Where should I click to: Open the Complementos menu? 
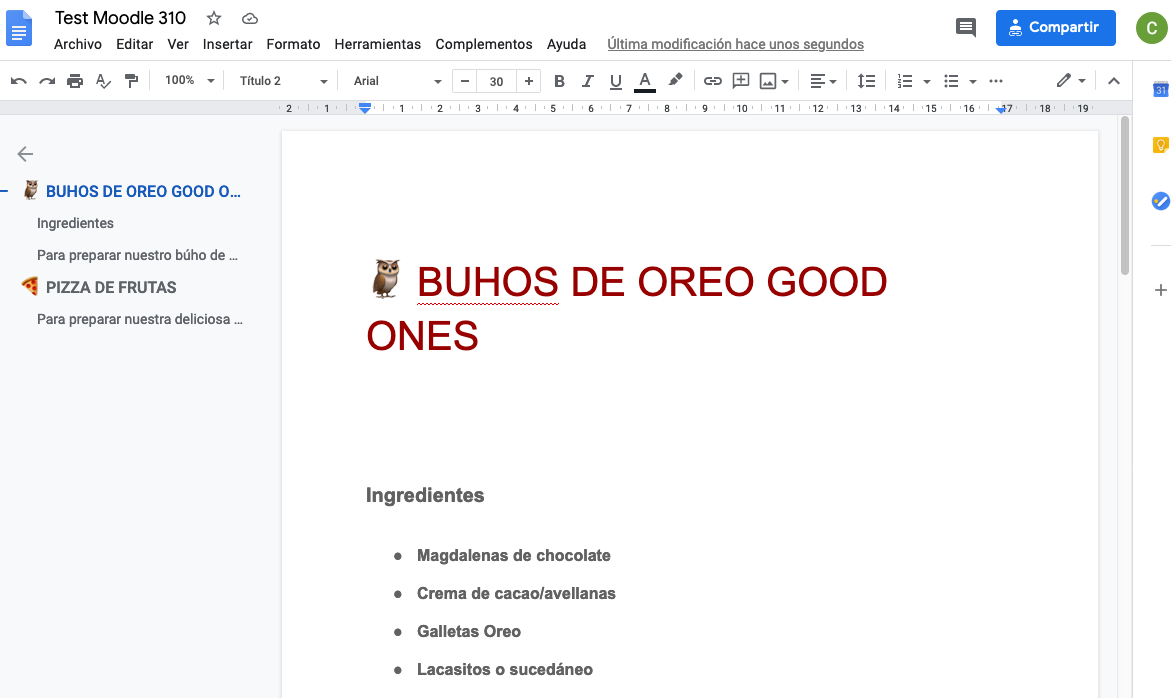(484, 44)
